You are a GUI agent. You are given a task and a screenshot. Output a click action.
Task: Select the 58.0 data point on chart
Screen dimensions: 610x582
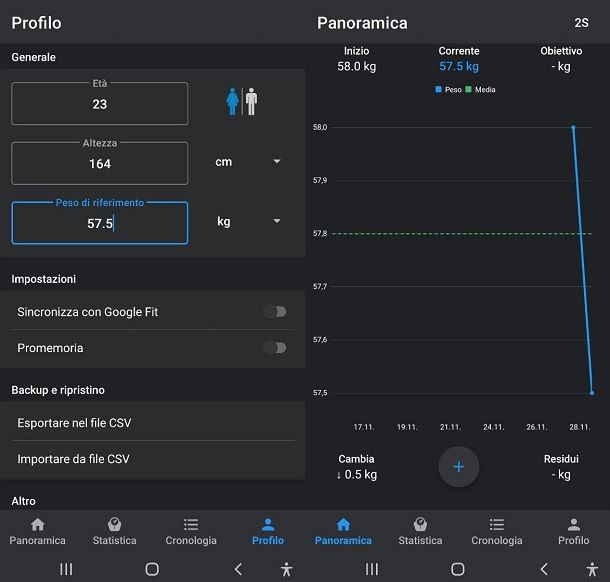coord(573,127)
